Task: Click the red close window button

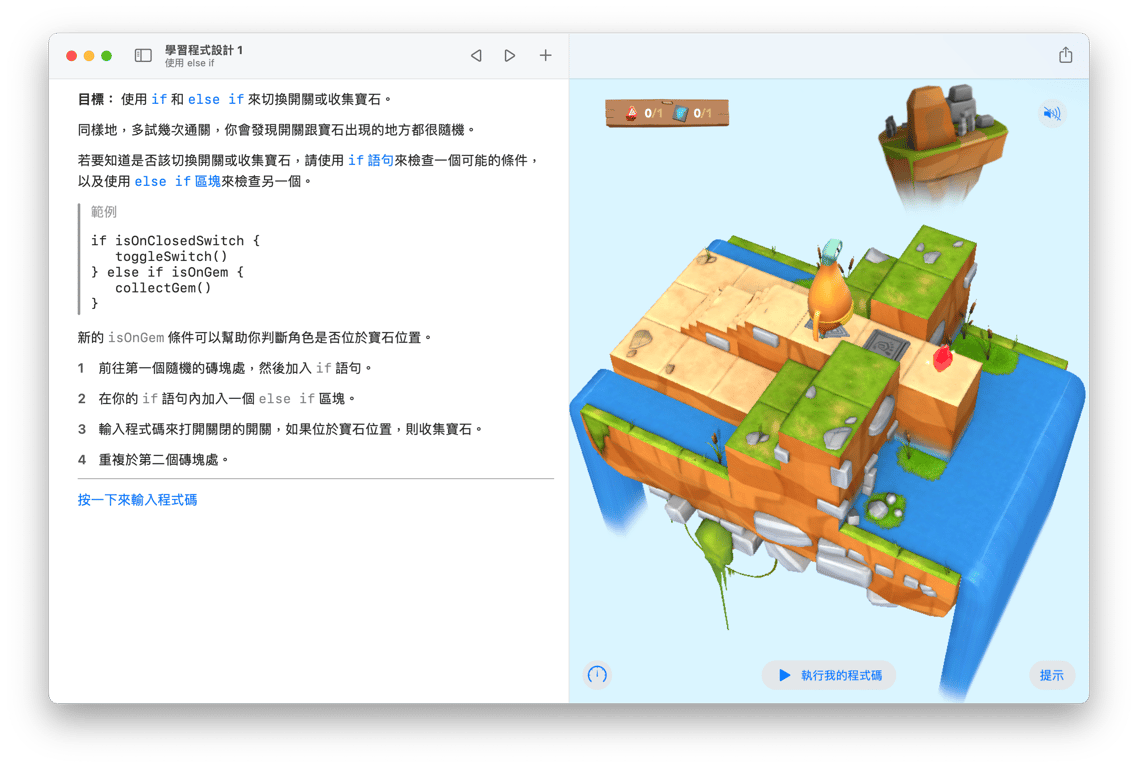Action: point(71,56)
